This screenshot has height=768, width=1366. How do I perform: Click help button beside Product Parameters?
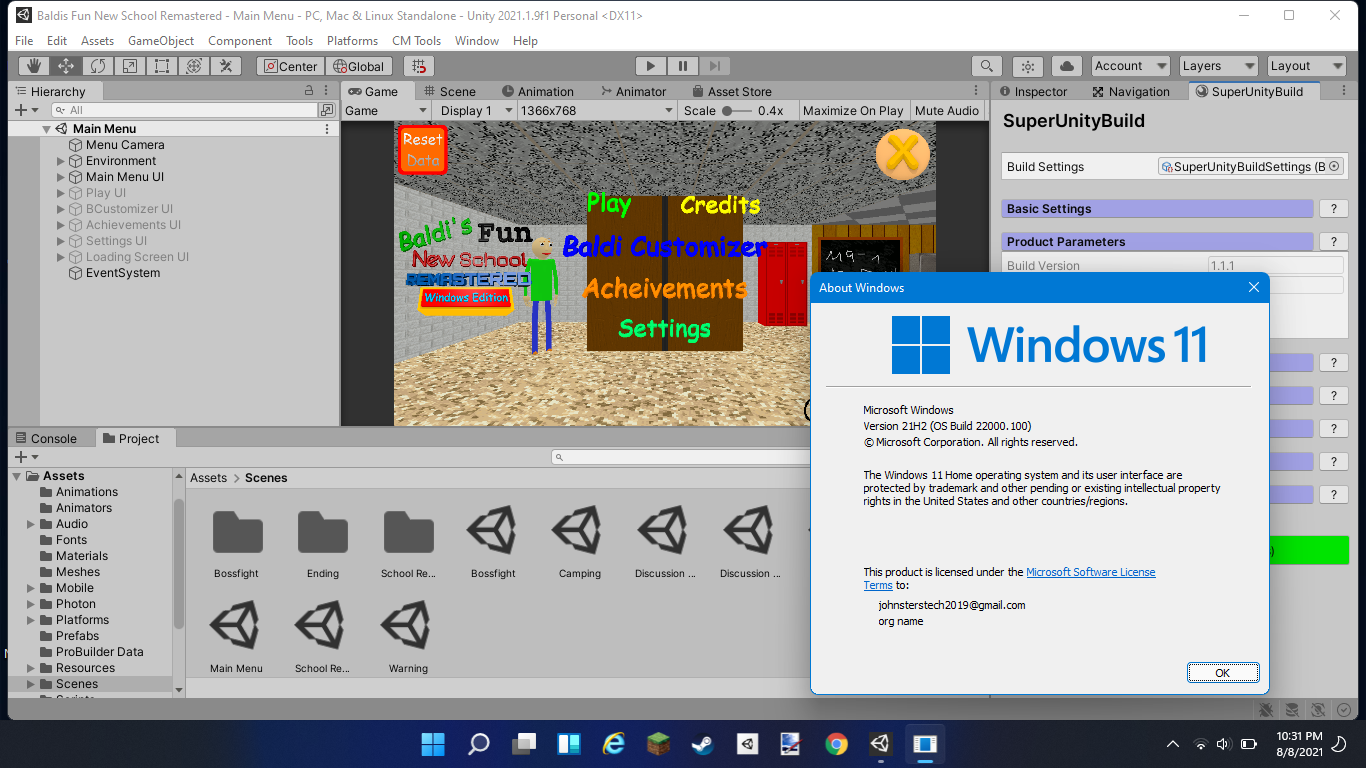[1333, 242]
